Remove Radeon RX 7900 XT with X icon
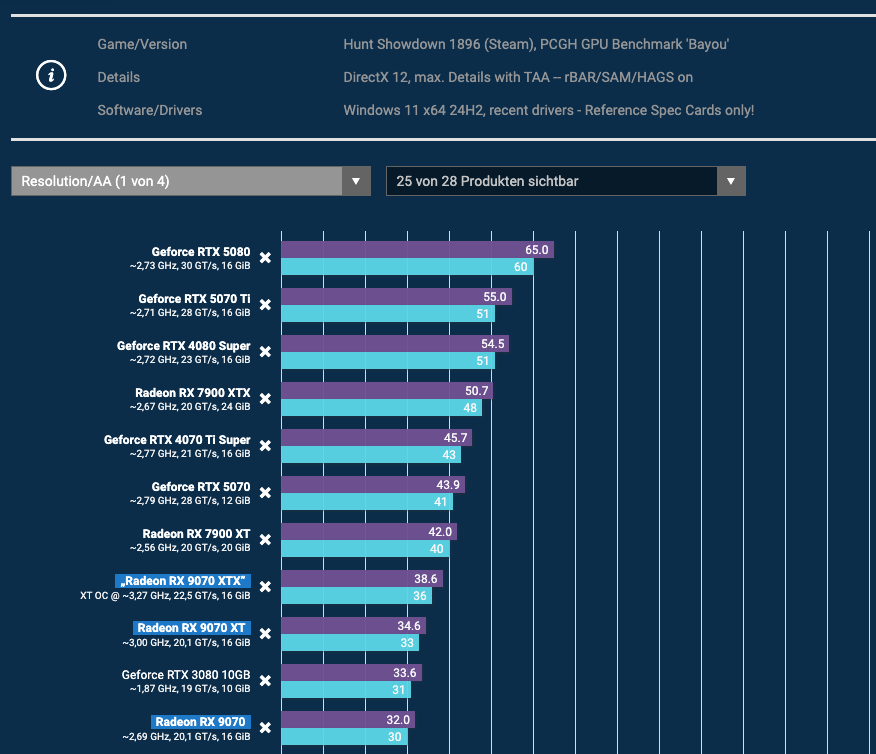This screenshot has width=876, height=754. (x=265, y=539)
